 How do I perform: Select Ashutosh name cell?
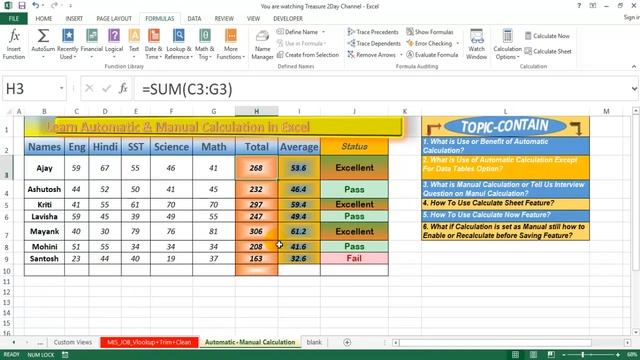[x=44, y=189]
